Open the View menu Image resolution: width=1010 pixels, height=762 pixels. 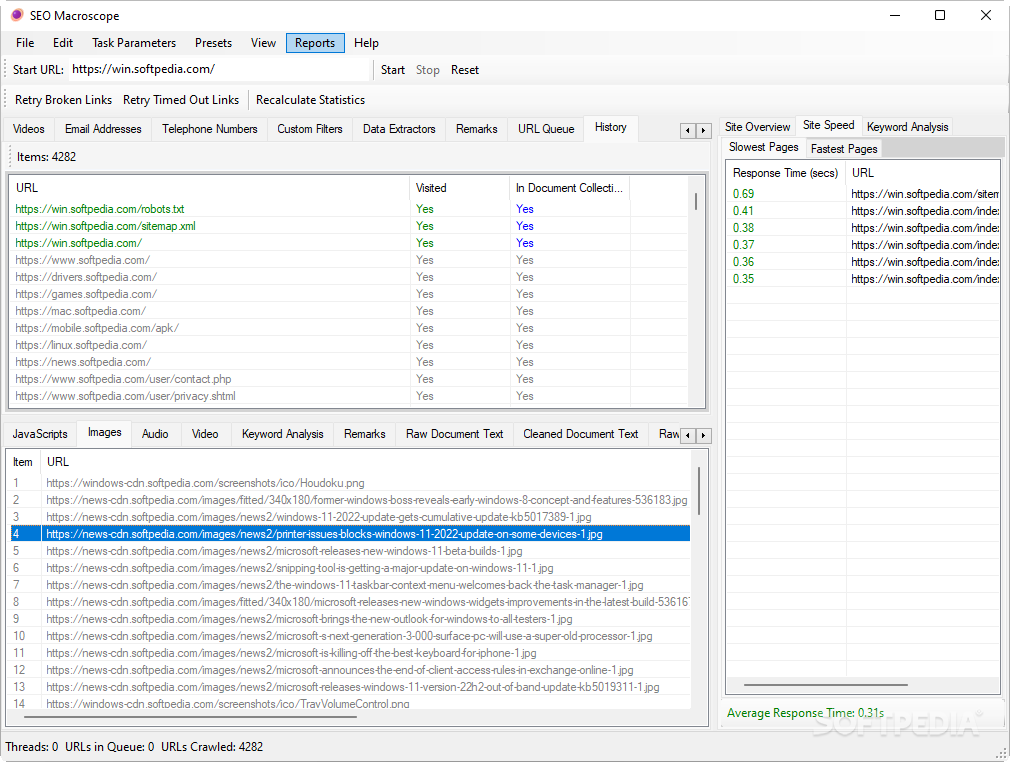tap(263, 43)
